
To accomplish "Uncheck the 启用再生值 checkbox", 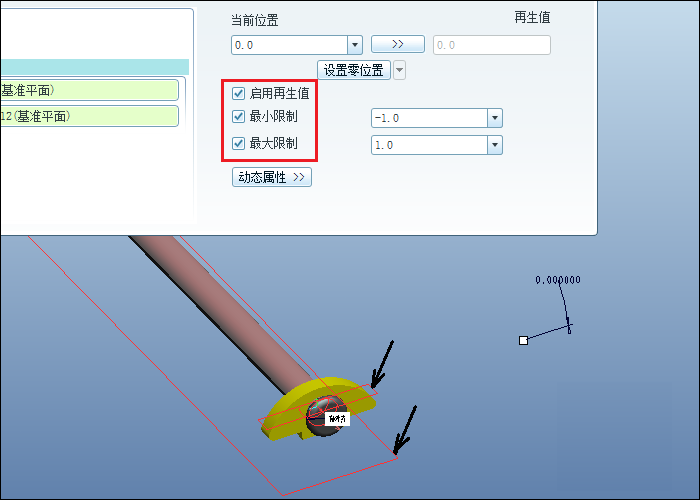I will click(238, 93).
